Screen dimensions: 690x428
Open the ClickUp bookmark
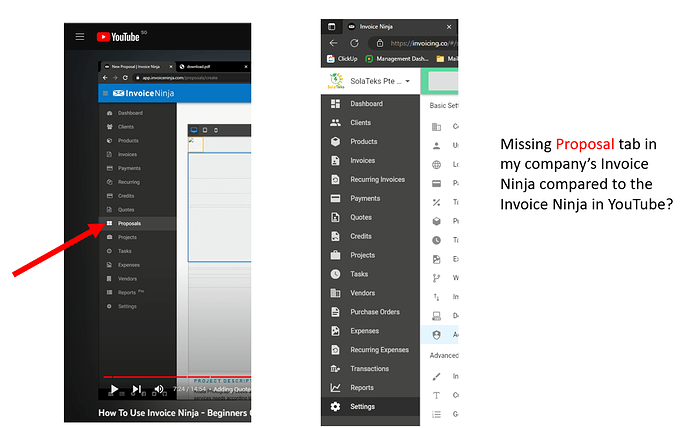pos(342,59)
